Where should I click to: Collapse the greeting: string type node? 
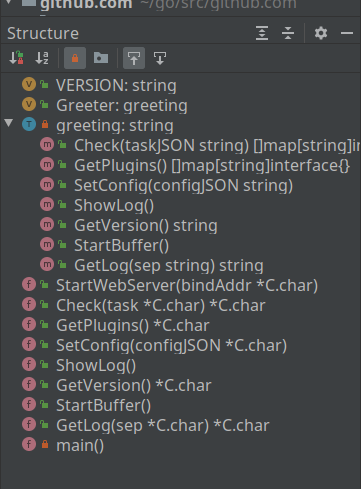pos(9,123)
